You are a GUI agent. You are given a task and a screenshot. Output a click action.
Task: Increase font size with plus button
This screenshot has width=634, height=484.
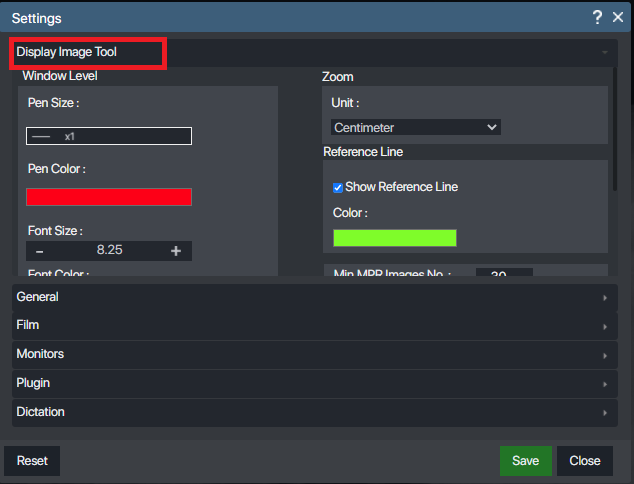click(x=176, y=251)
